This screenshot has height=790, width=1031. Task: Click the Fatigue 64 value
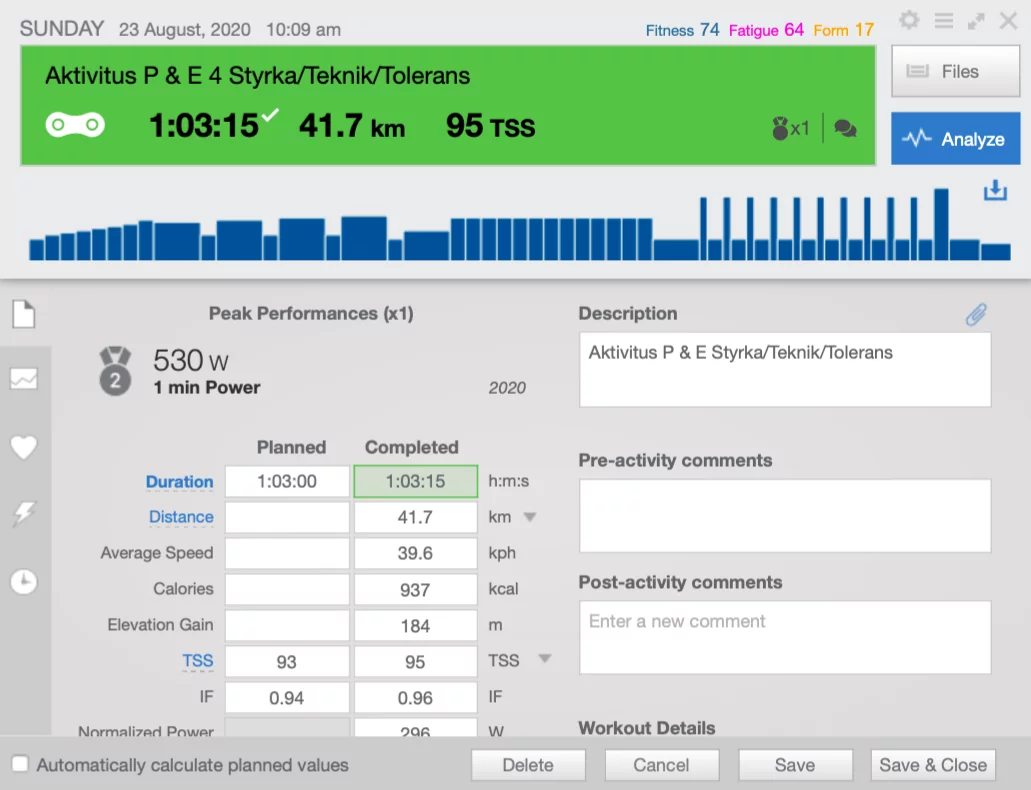767,30
